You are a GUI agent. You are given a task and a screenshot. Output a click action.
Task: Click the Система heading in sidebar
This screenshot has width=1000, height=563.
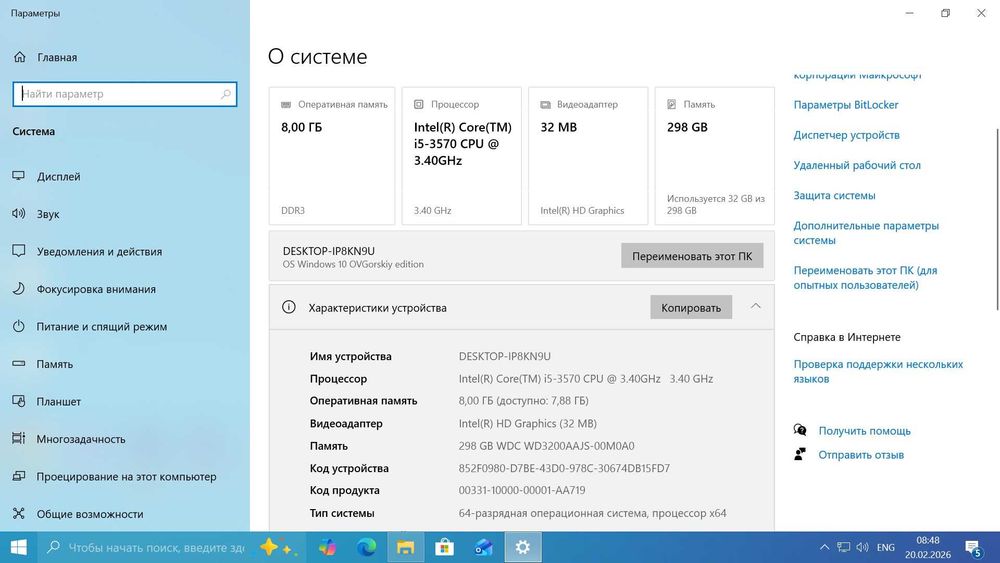pos(34,131)
